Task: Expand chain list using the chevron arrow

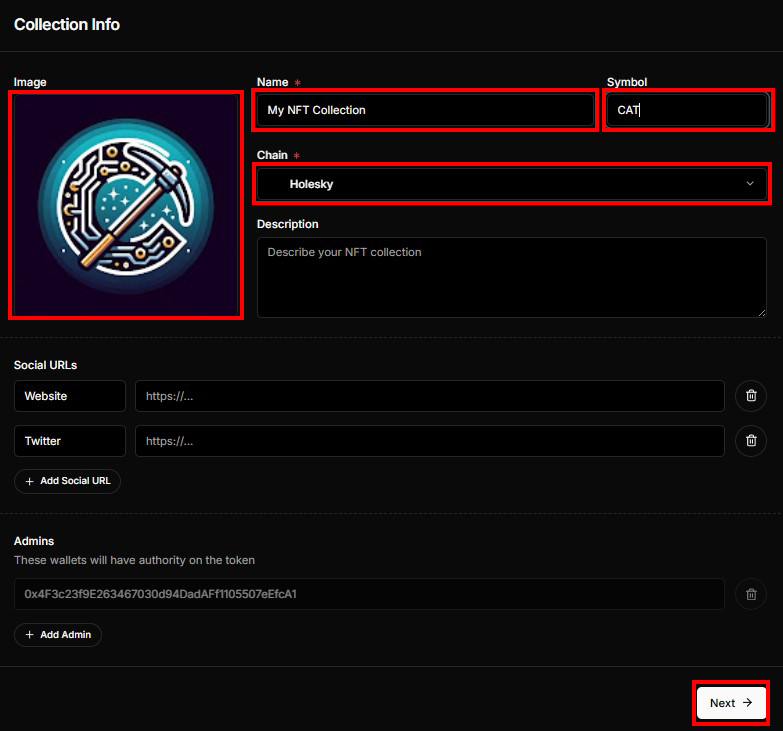Action: 750,184
